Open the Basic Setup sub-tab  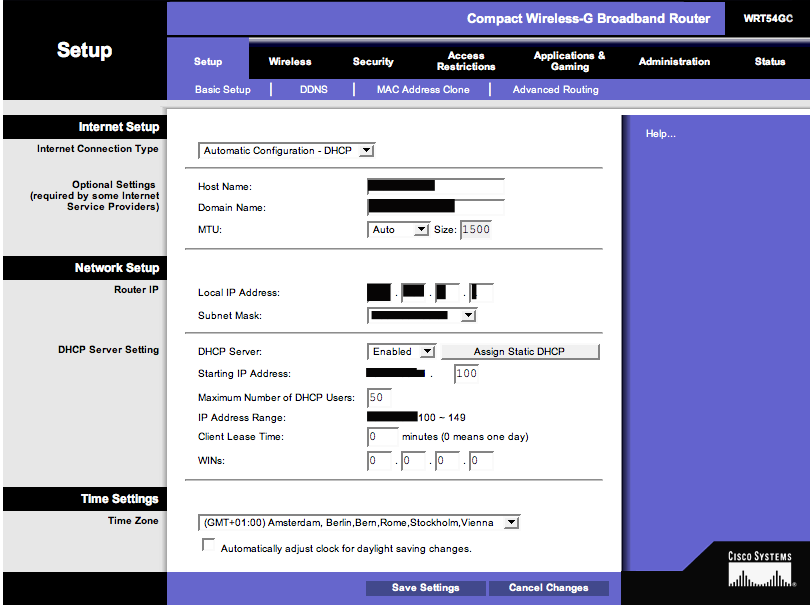pos(223,89)
